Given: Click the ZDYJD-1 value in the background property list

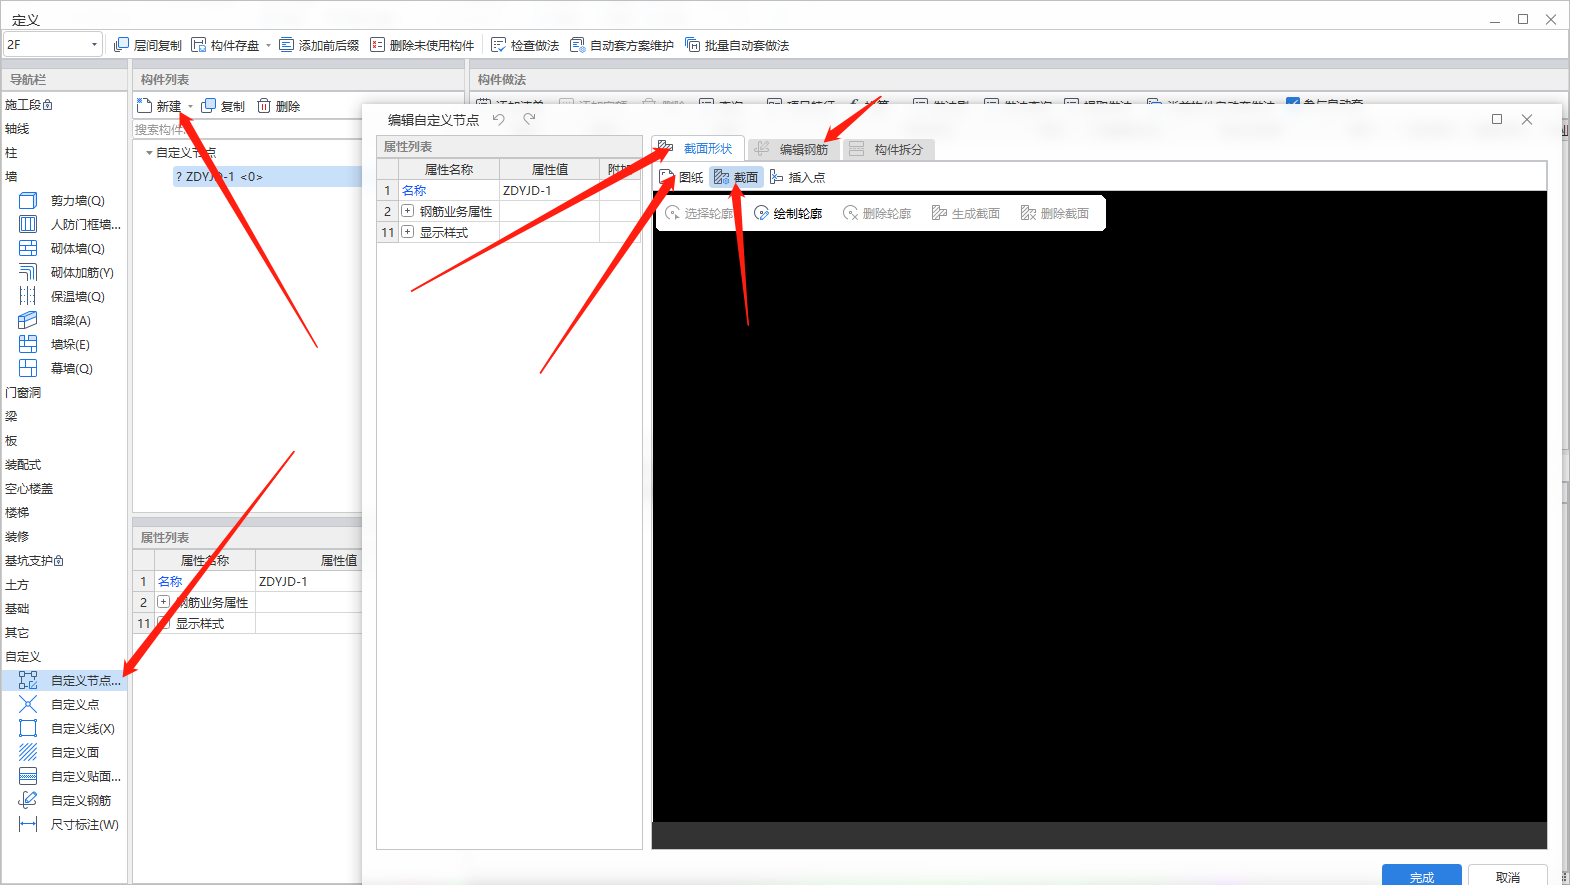Looking at the screenshot, I should pos(308,581).
